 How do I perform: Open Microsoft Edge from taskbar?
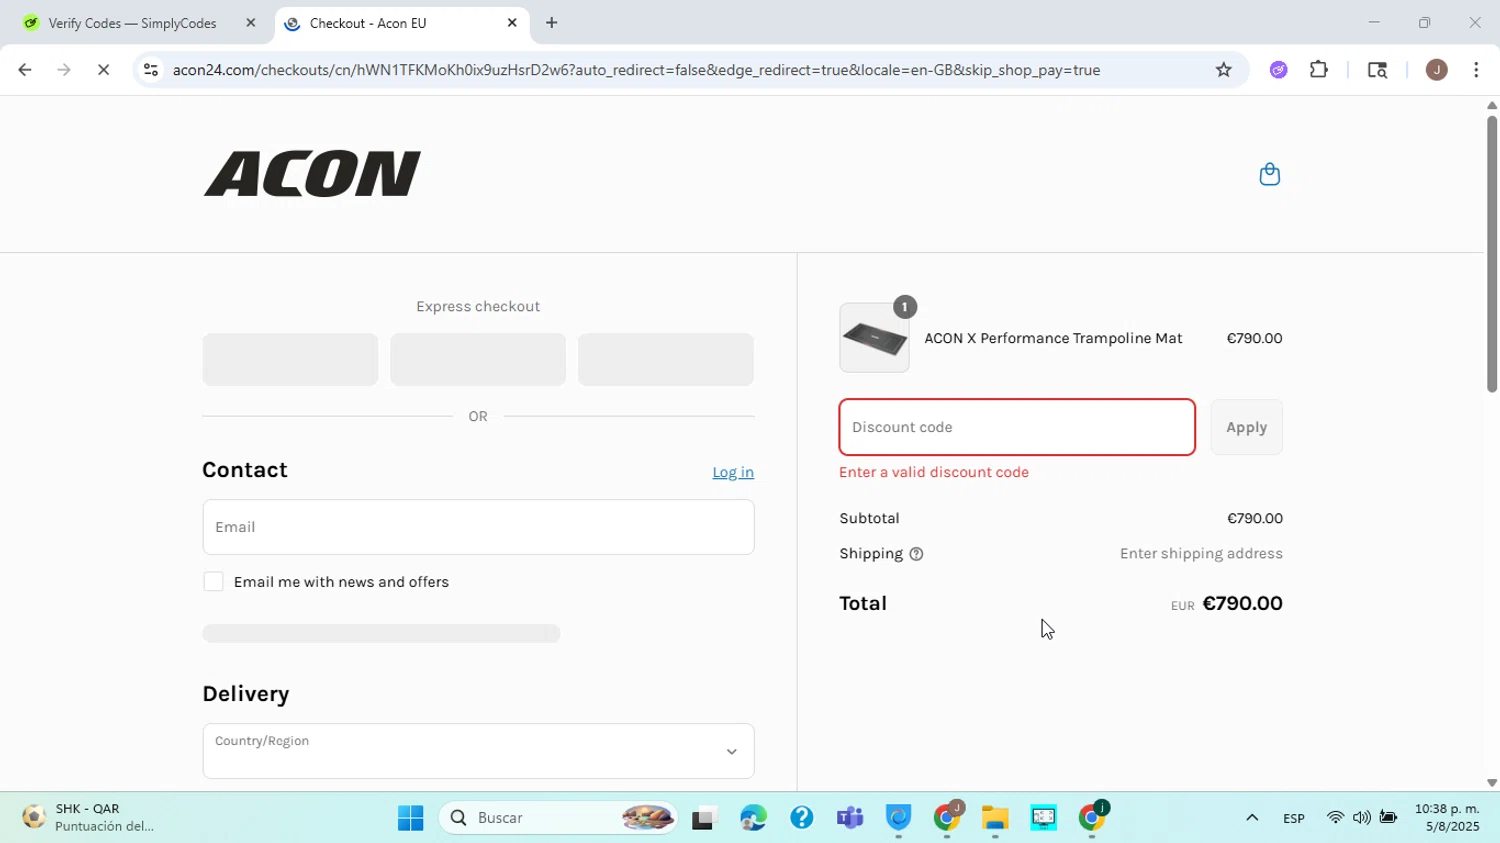[753, 818]
